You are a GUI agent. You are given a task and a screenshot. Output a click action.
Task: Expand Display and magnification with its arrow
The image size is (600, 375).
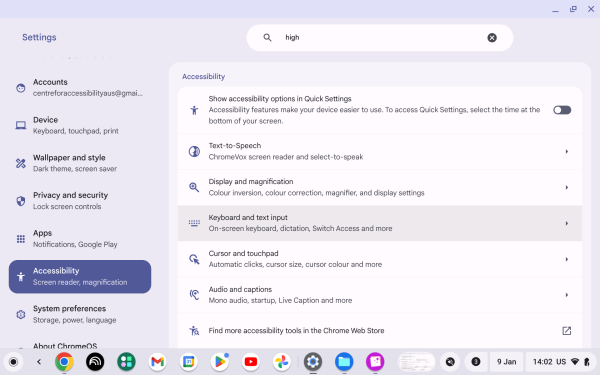coord(567,188)
